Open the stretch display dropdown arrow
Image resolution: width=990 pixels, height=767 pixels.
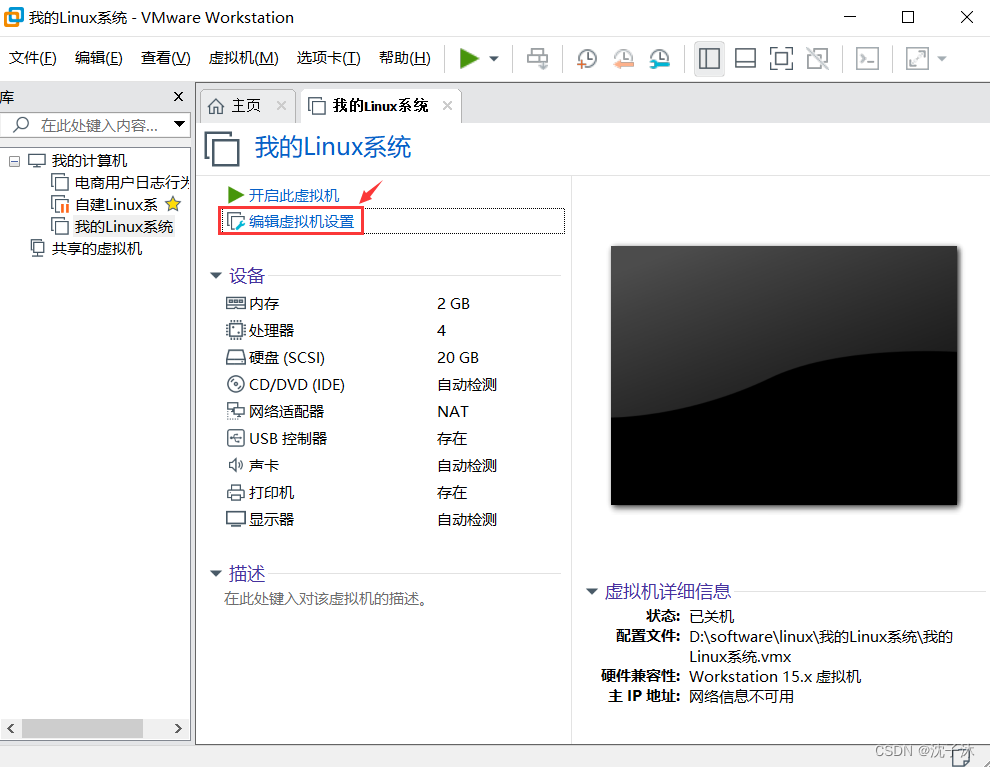[942, 59]
